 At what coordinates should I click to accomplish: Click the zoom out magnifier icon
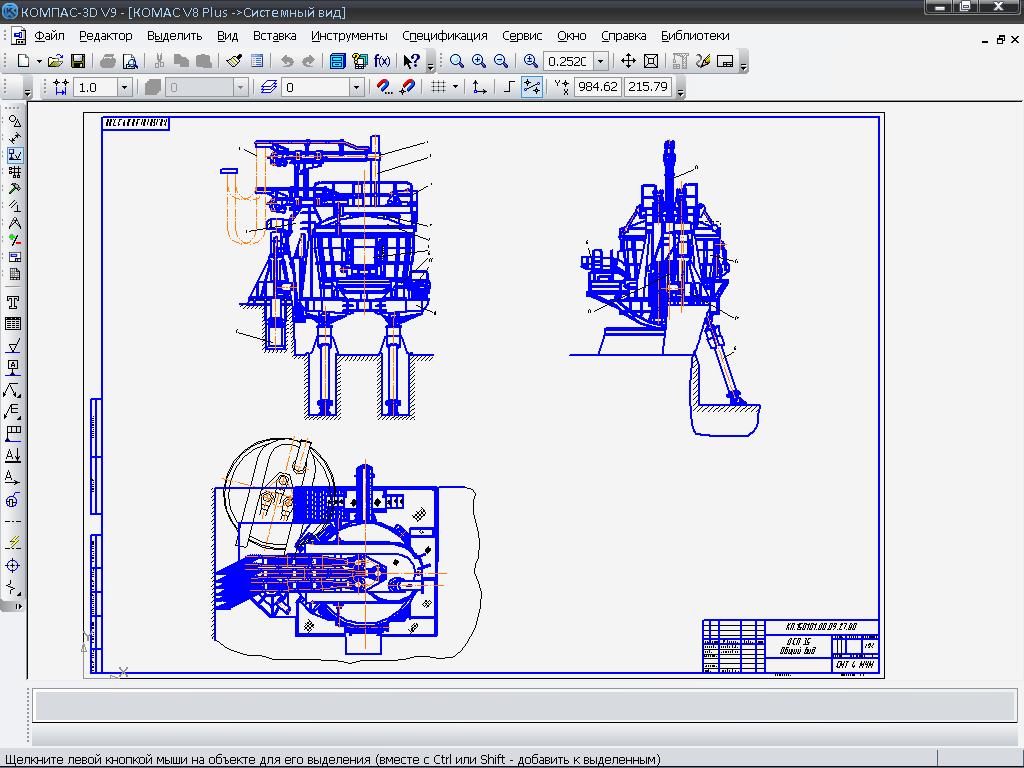point(501,61)
